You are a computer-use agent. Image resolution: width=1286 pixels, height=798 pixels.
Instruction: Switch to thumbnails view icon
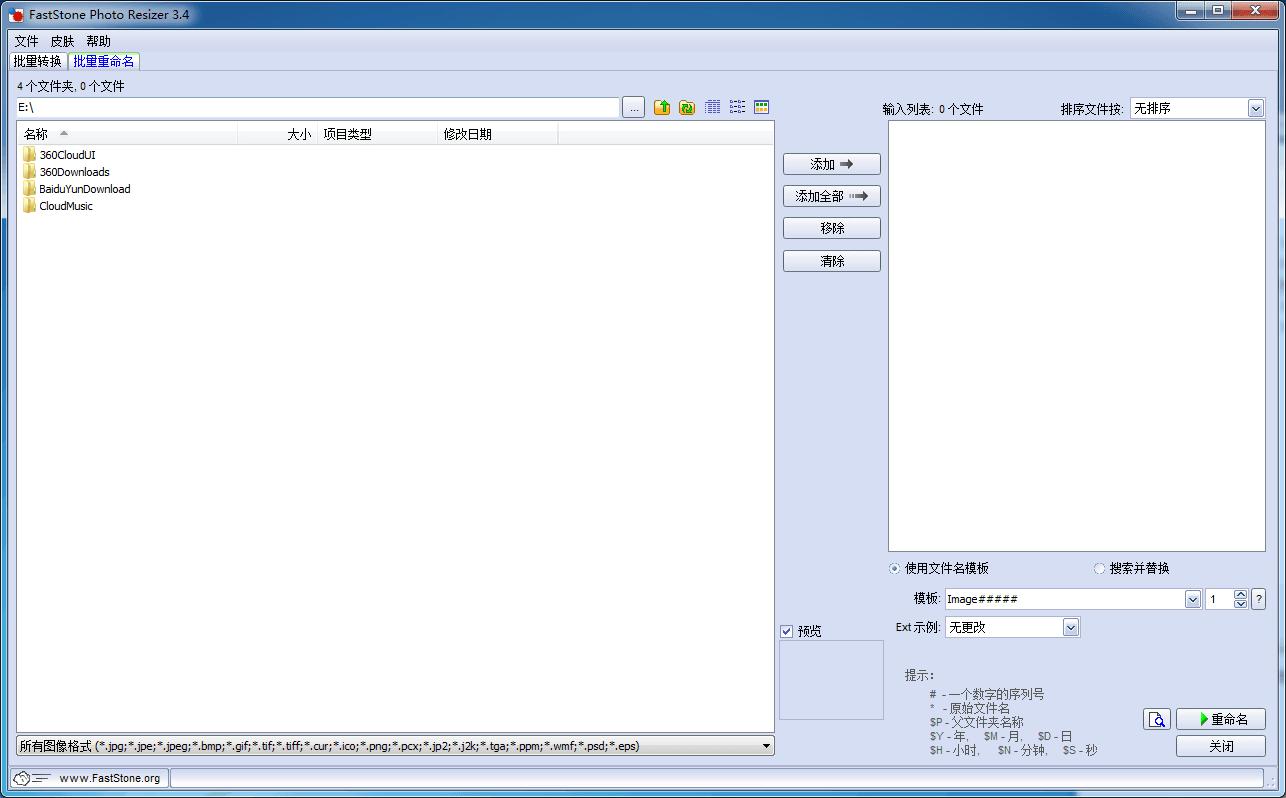pos(761,107)
